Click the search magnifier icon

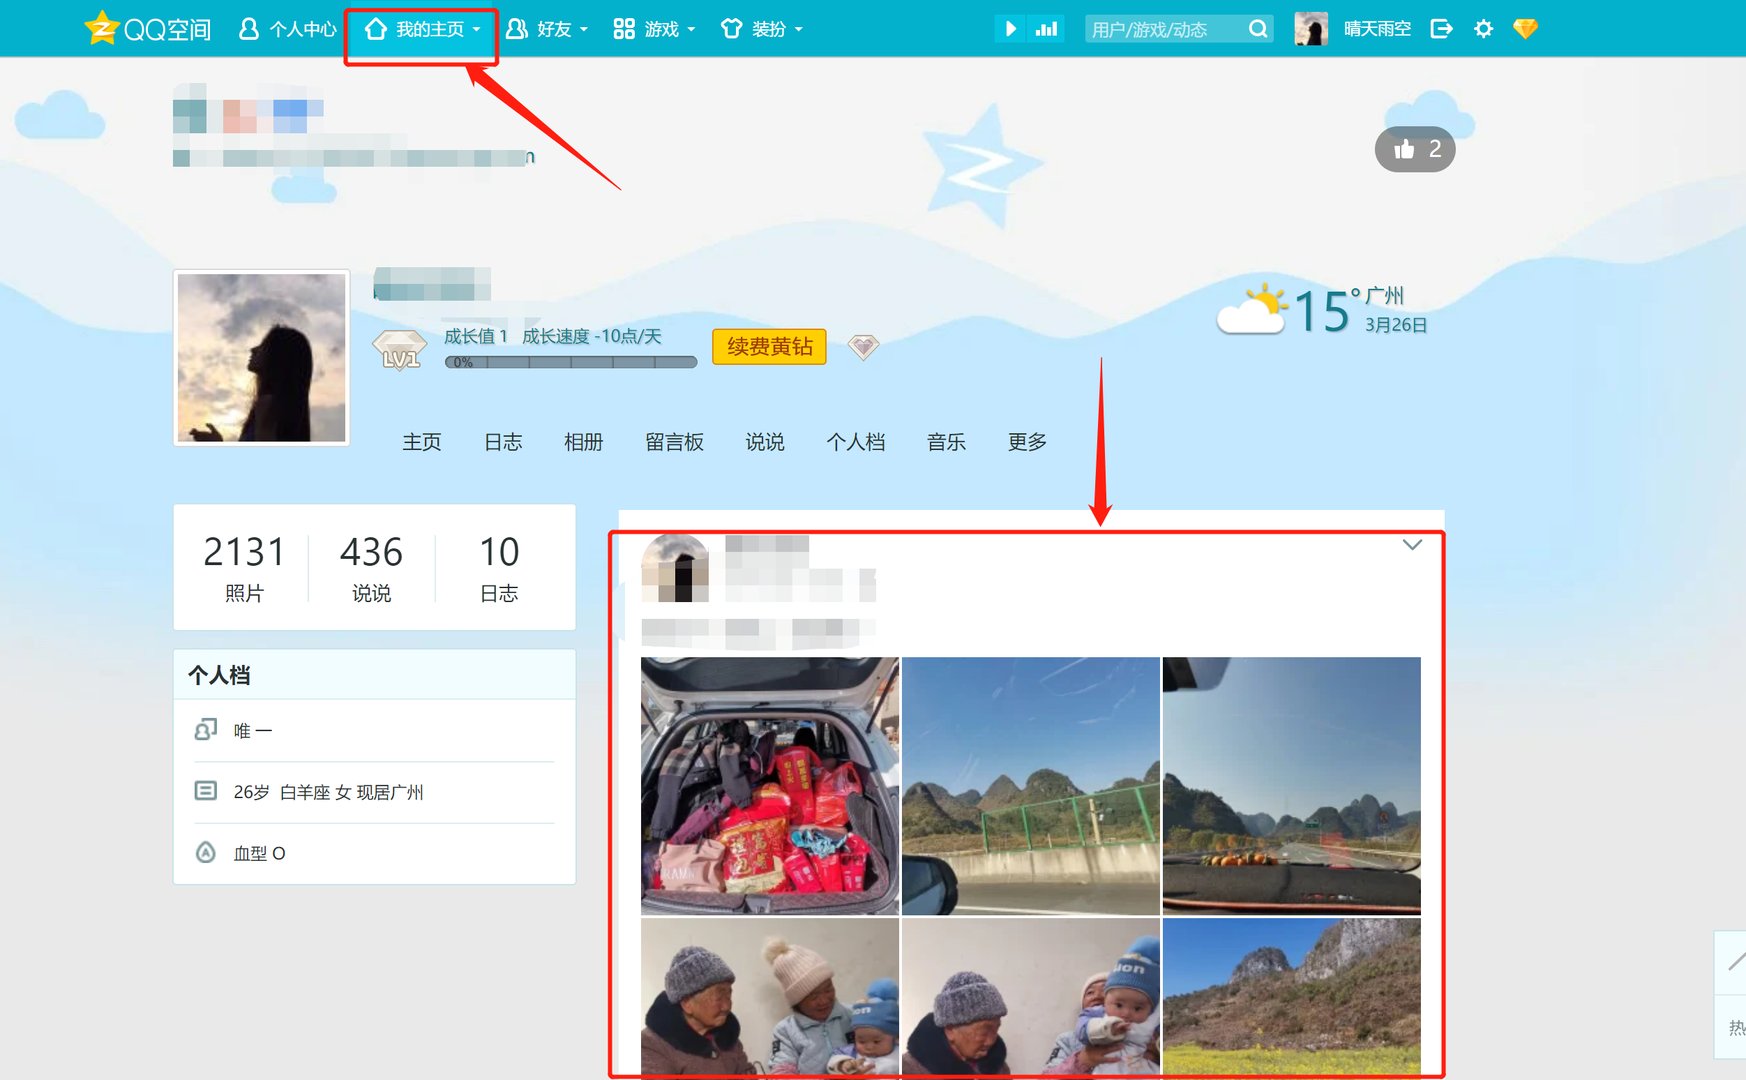(1258, 29)
